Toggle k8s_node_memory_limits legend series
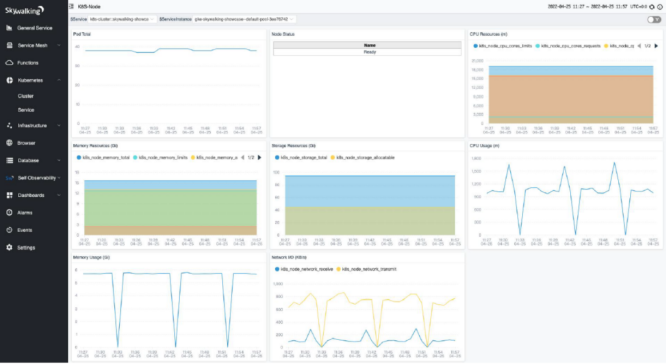Image resolution: width=667 pixels, height=364 pixels. (x=160, y=158)
